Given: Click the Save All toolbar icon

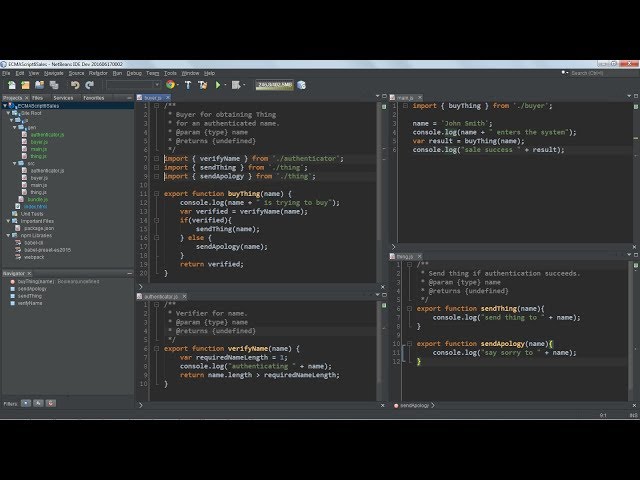Looking at the screenshot, I should (54, 85).
